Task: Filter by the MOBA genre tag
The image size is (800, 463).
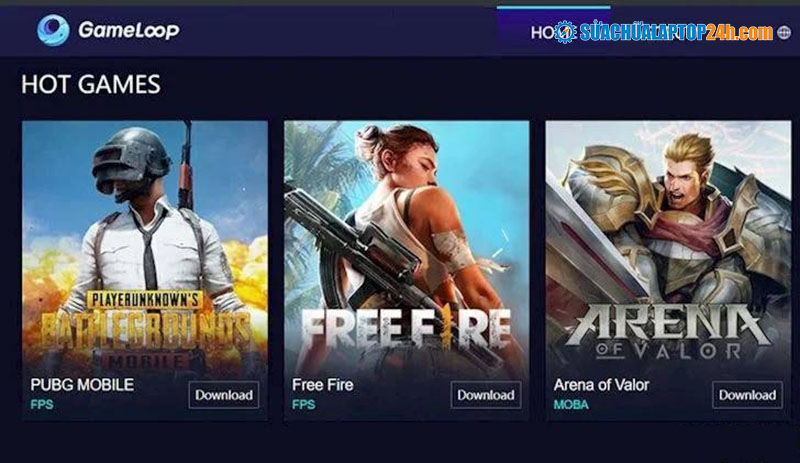Action: [x=571, y=405]
